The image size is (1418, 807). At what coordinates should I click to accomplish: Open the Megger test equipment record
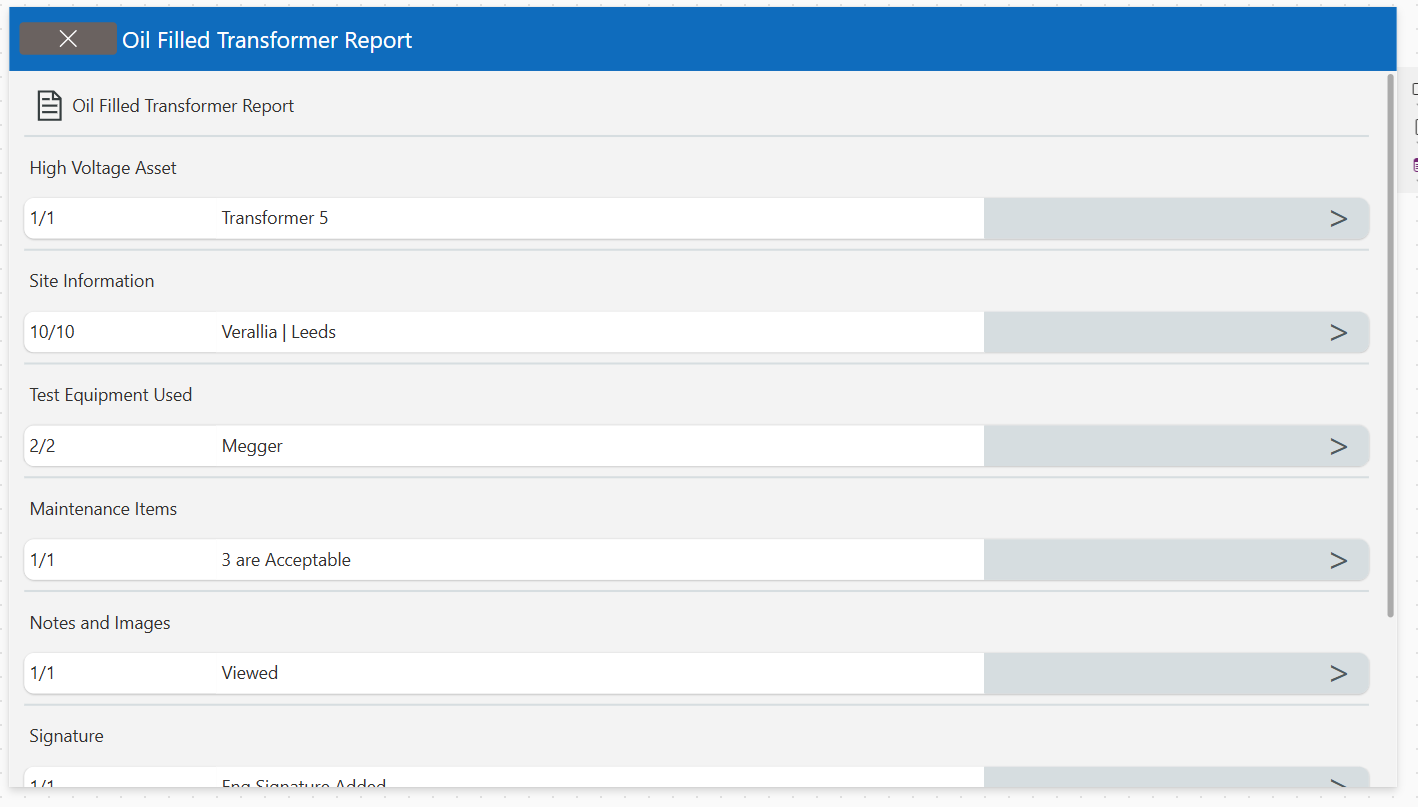point(500,446)
